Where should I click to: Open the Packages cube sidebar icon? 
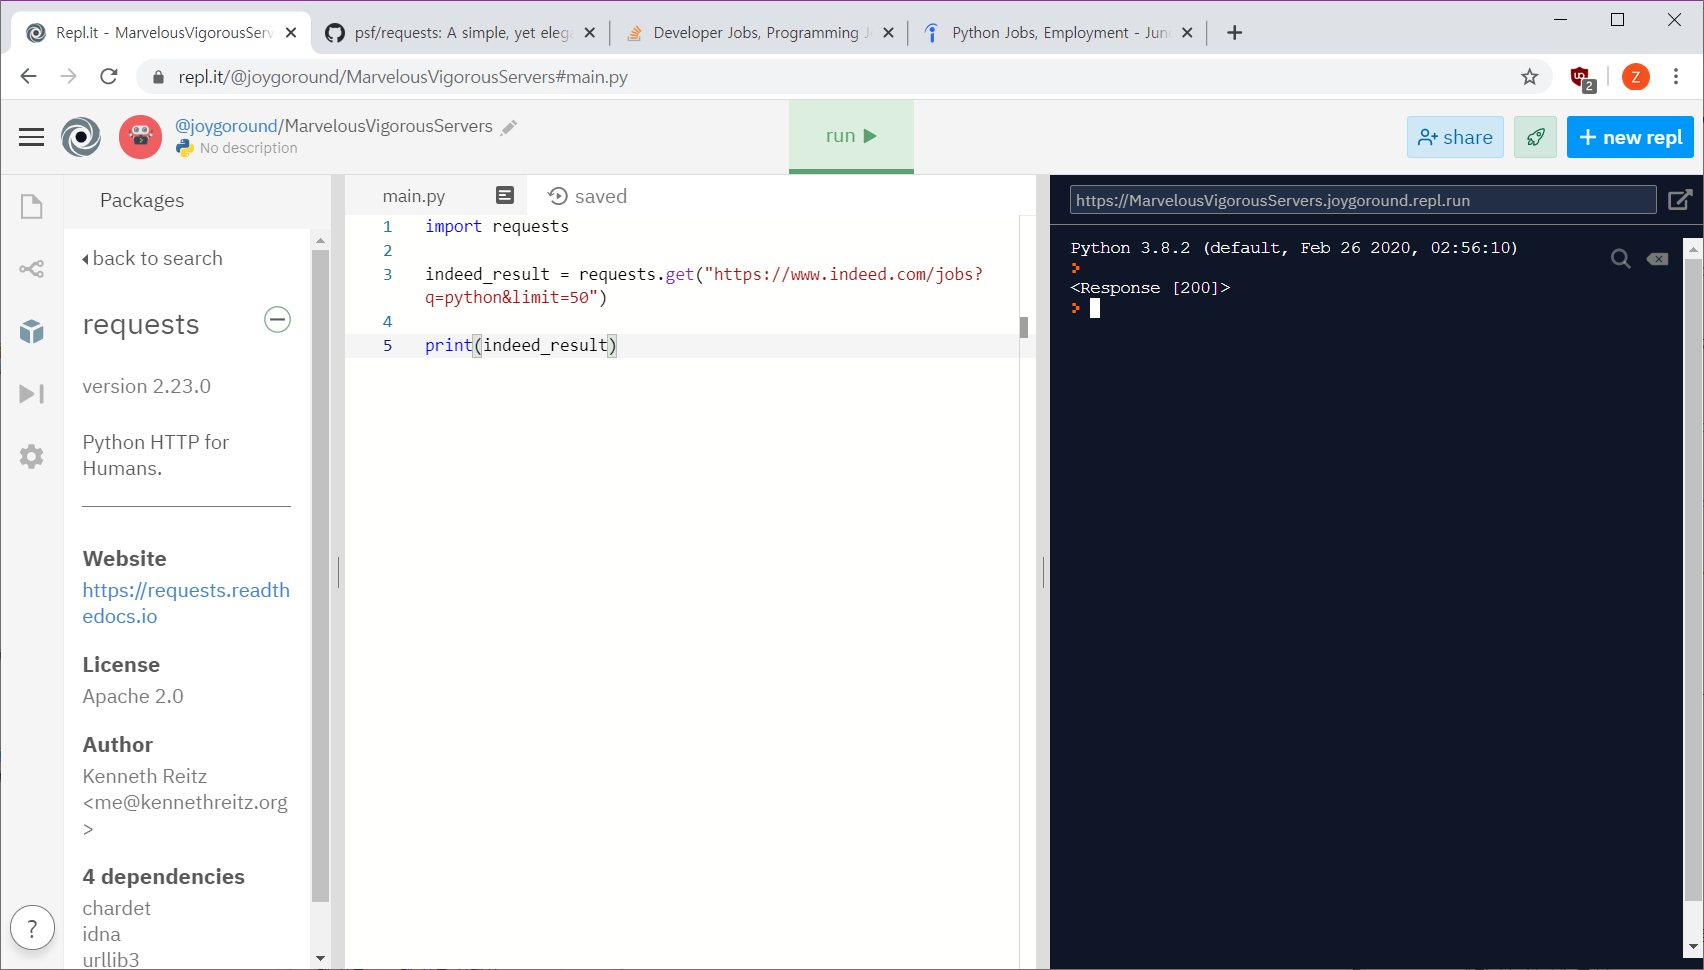[x=32, y=331]
